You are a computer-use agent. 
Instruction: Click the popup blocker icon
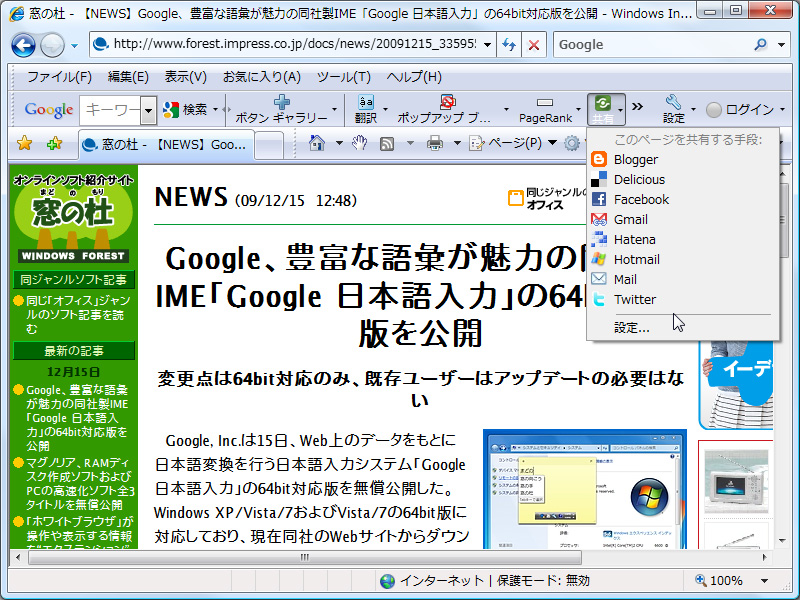coord(445,105)
